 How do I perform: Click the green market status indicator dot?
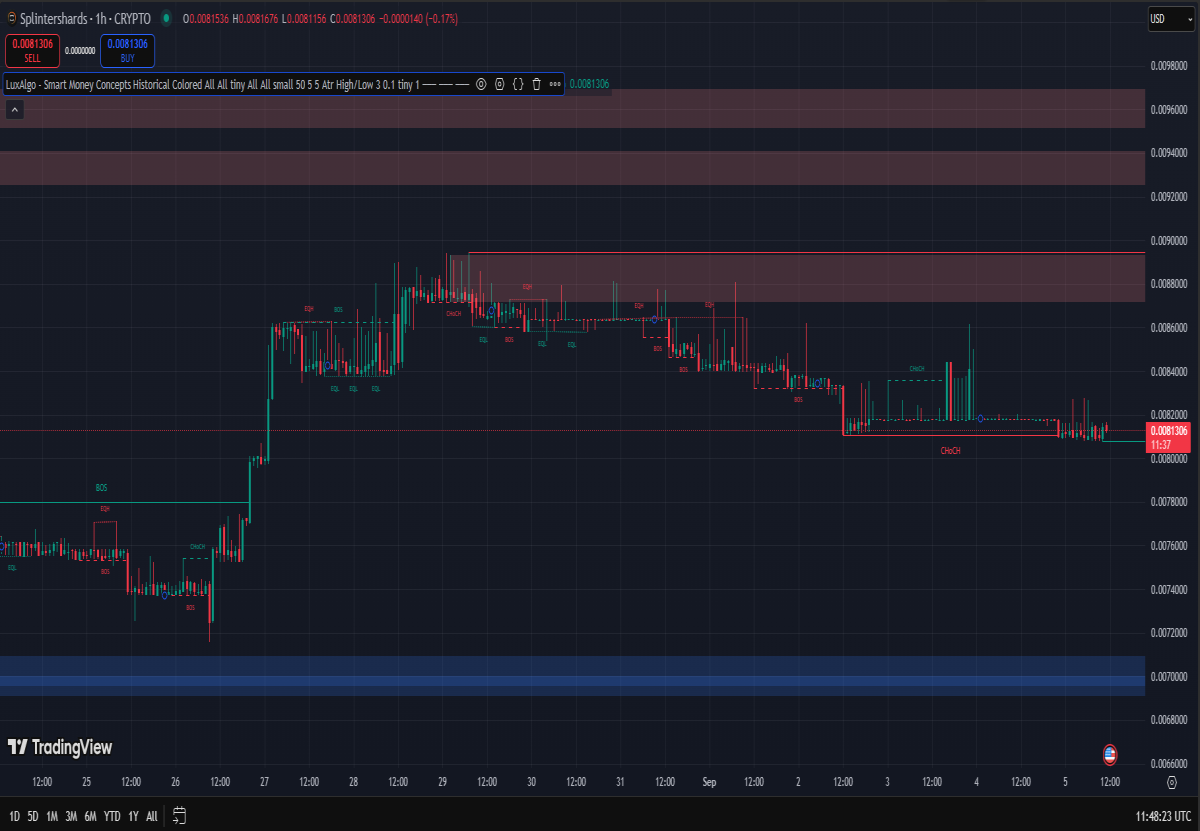[x=165, y=18]
